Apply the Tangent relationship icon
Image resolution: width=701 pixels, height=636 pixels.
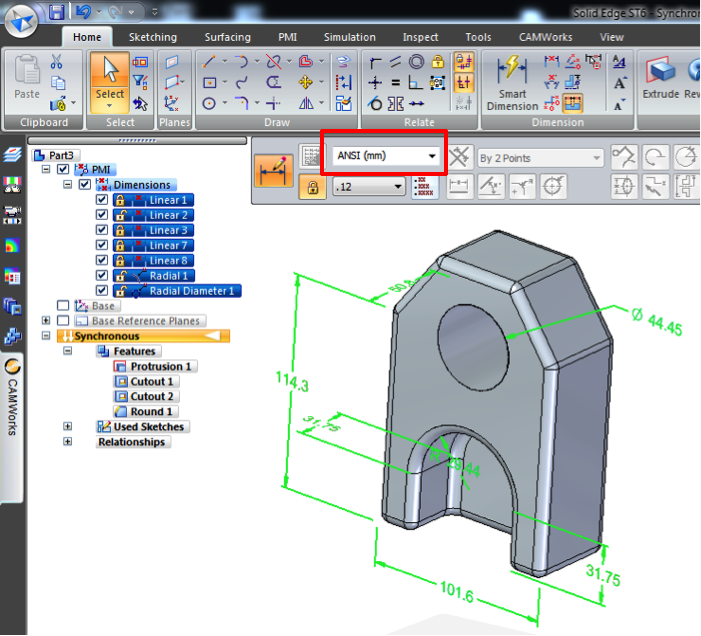(x=375, y=104)
